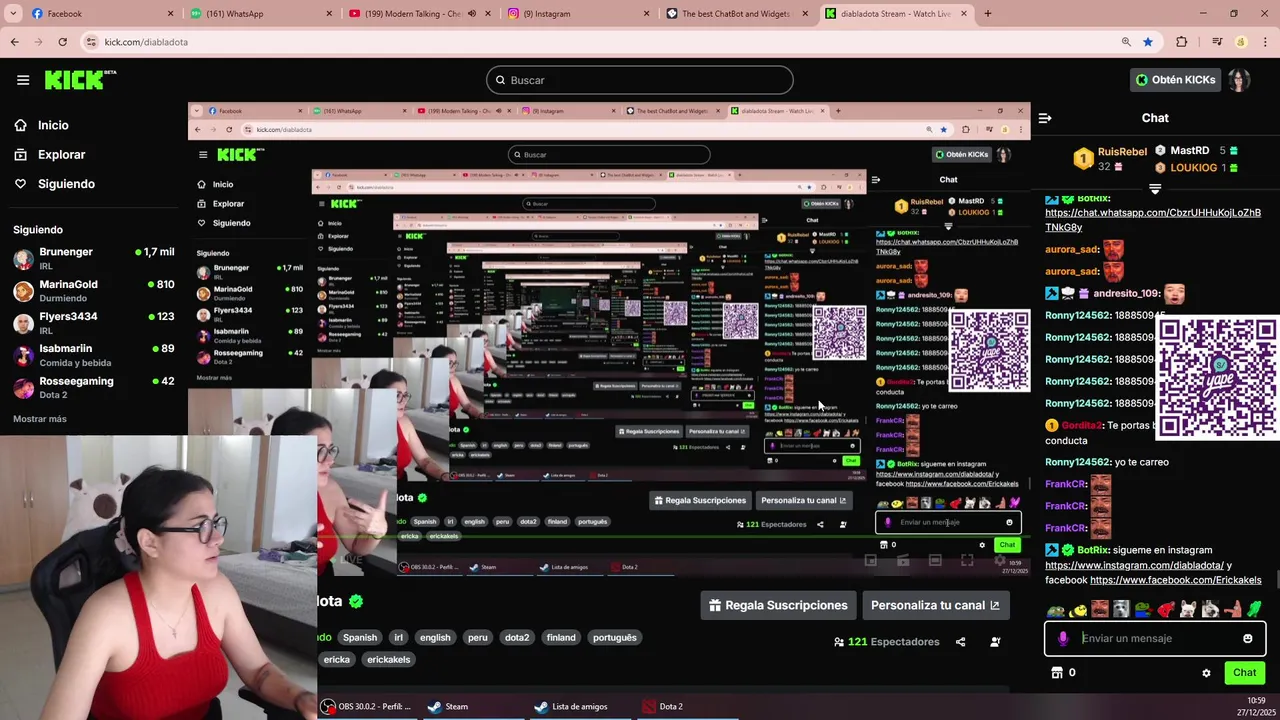Click the Obtén KICKs button
1280x720 pixels.
(x=1175, y=80)
